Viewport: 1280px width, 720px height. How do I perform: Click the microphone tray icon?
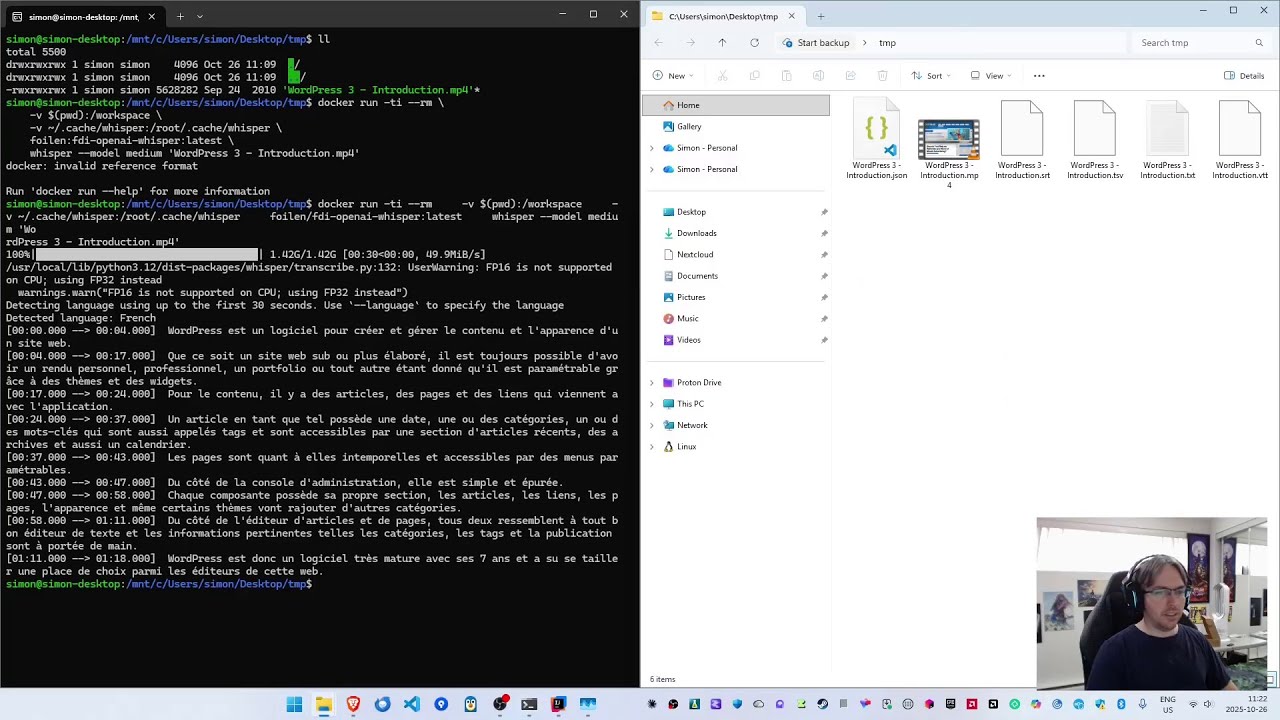click(1143, 704)
